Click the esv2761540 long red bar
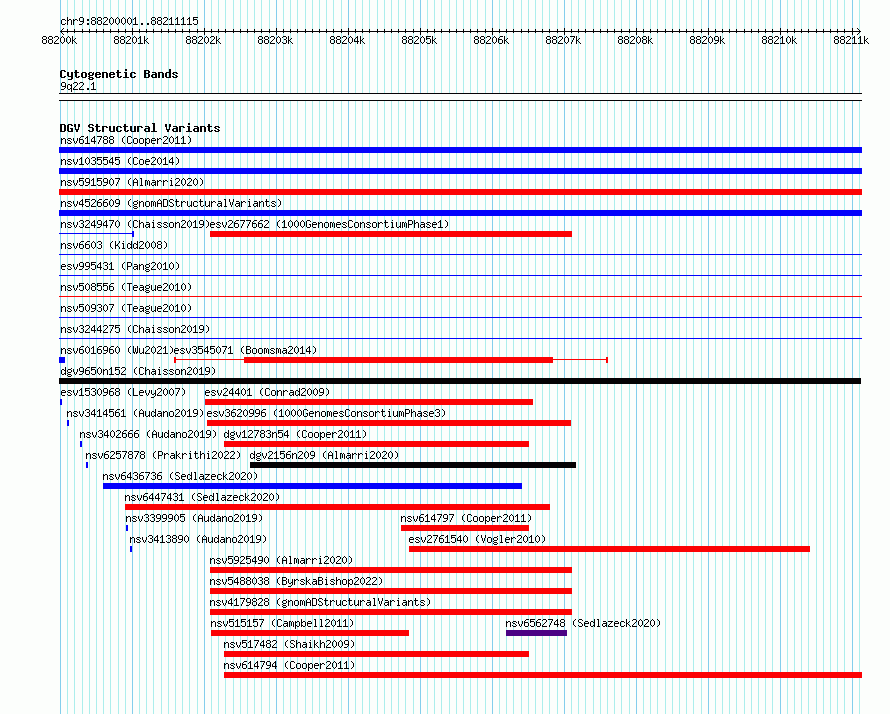Screen dimensions: 890x714 click(610, 549)
